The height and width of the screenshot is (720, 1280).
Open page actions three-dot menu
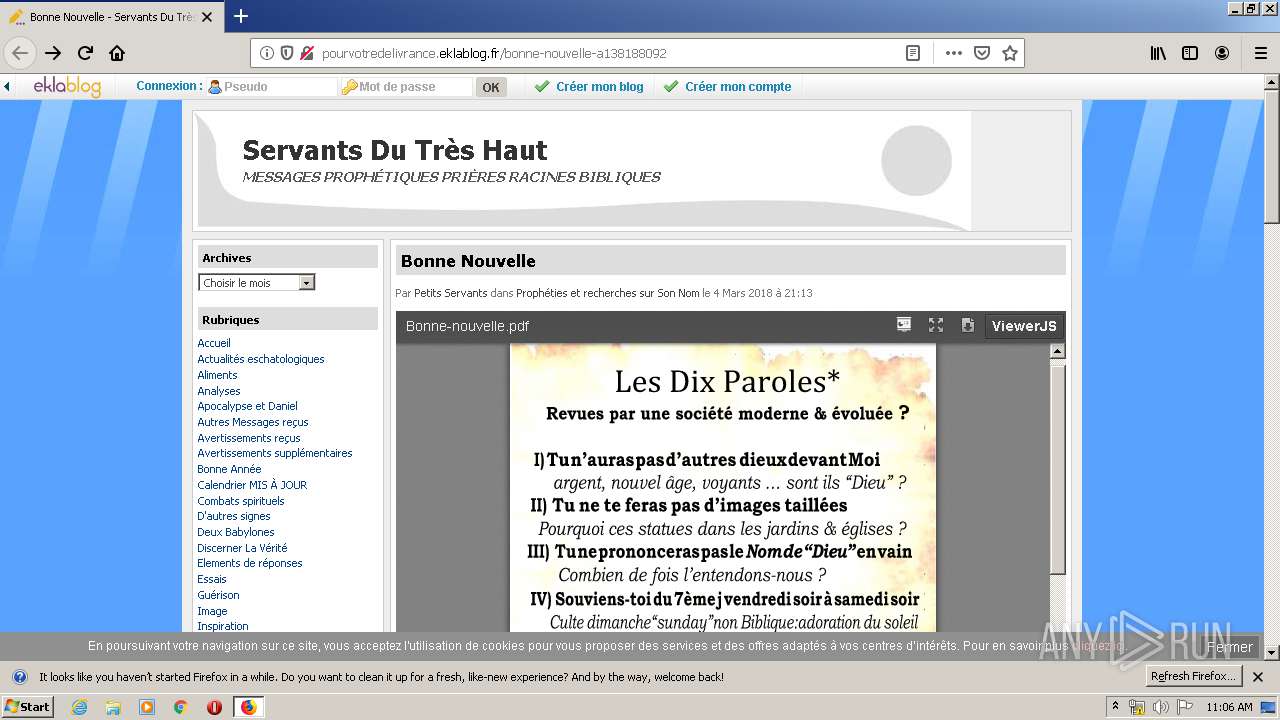(953, 53)
